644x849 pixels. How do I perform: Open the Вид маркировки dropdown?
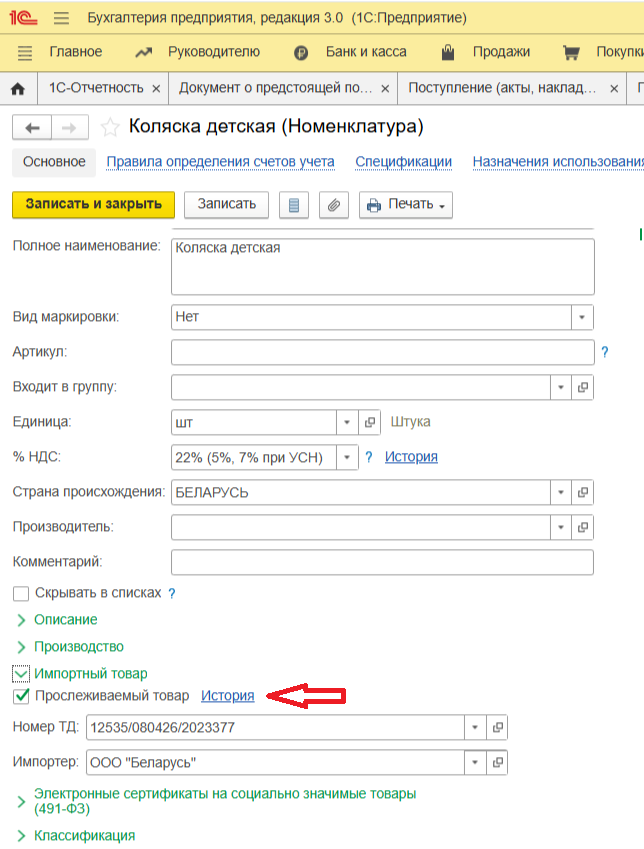tap(582, 317)
